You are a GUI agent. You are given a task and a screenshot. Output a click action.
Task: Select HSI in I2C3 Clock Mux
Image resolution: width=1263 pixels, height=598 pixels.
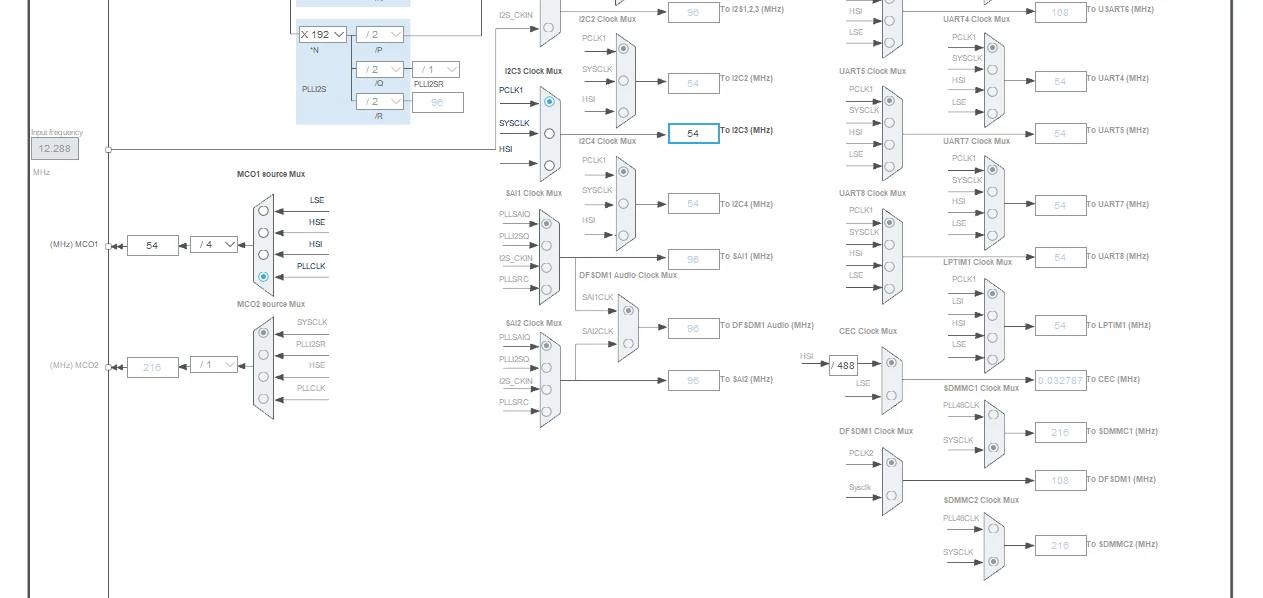[549, 166]
